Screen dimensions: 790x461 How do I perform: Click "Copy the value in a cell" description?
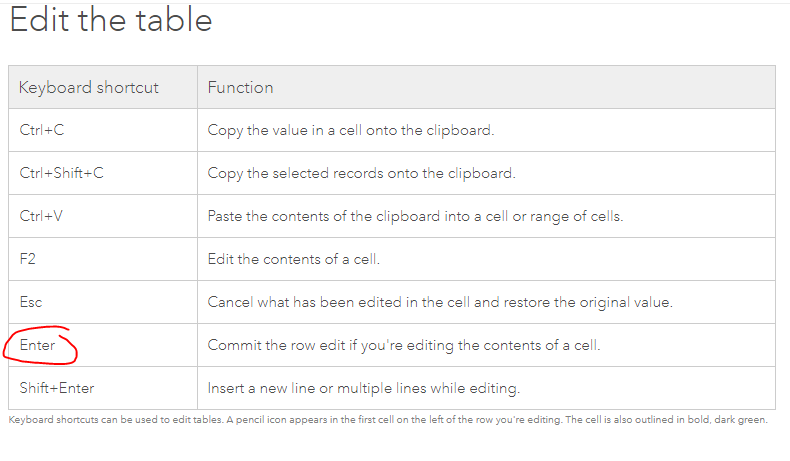click(x=350, y=130)
